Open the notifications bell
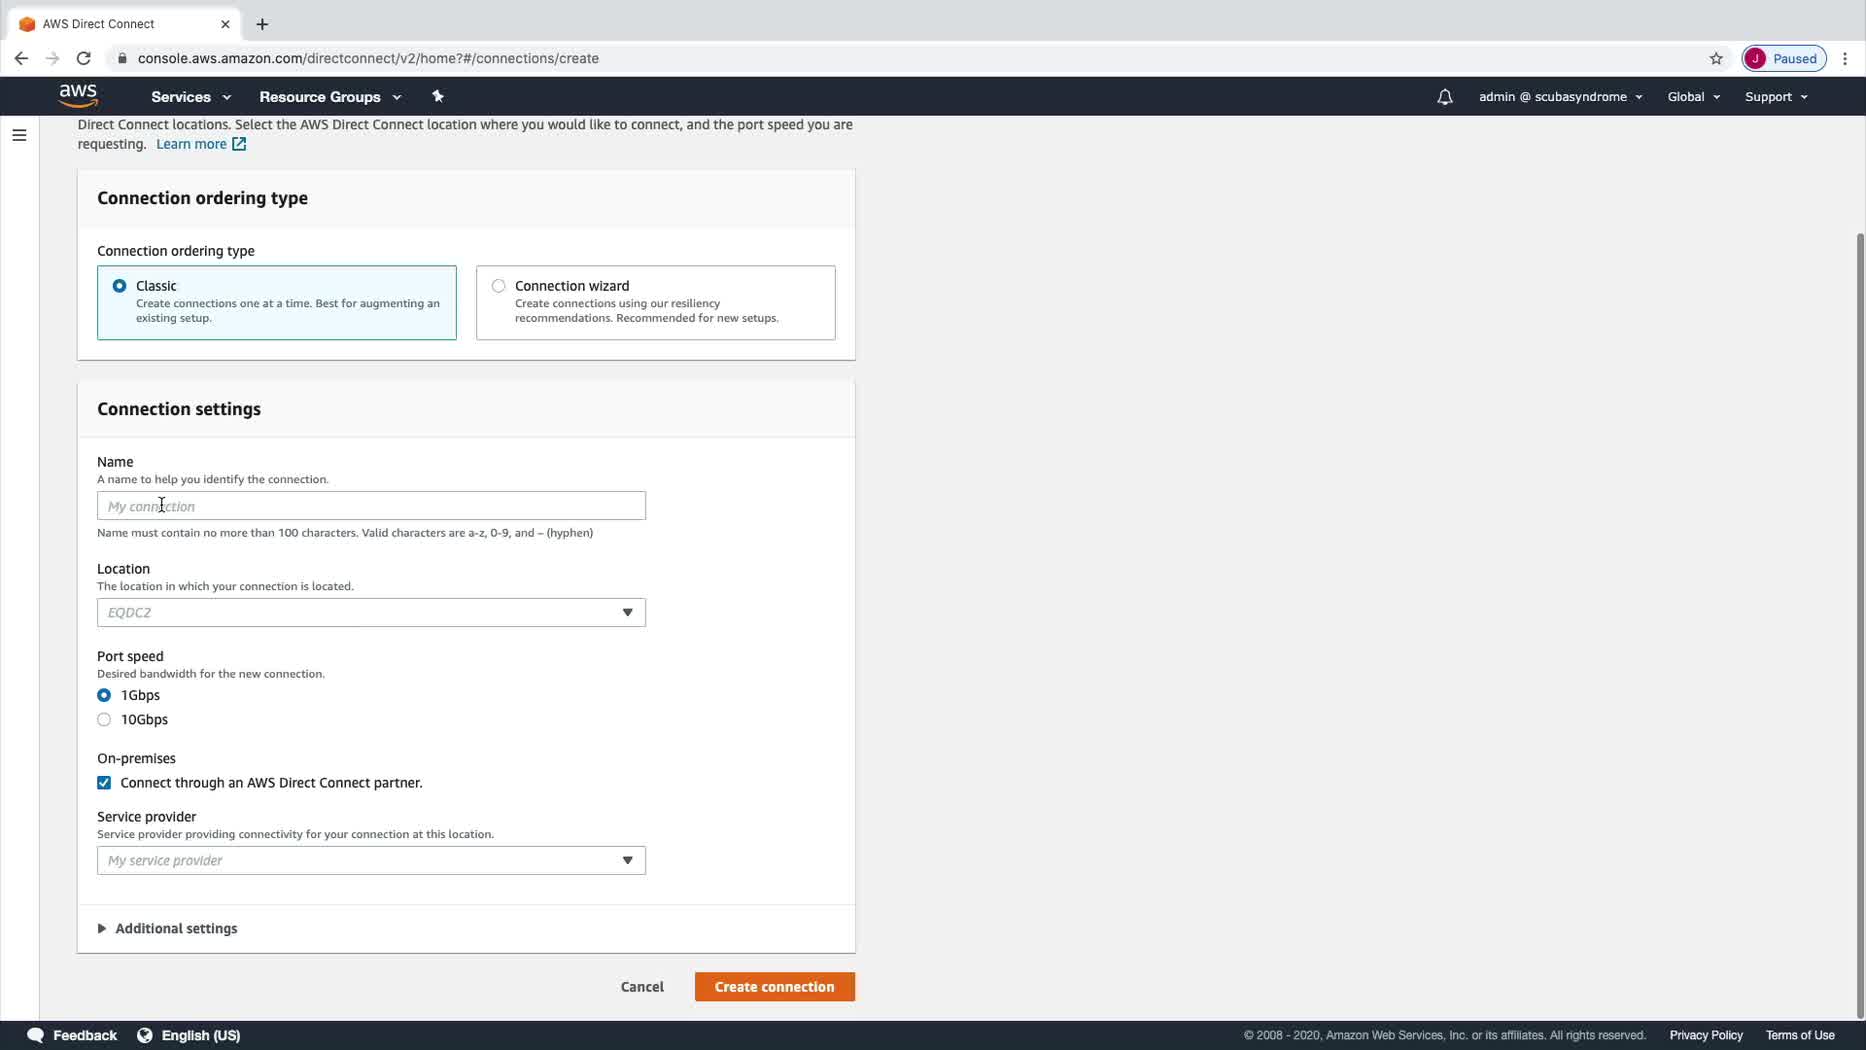Screen dimensions: 1866x1050 (x=1444, y=97)
